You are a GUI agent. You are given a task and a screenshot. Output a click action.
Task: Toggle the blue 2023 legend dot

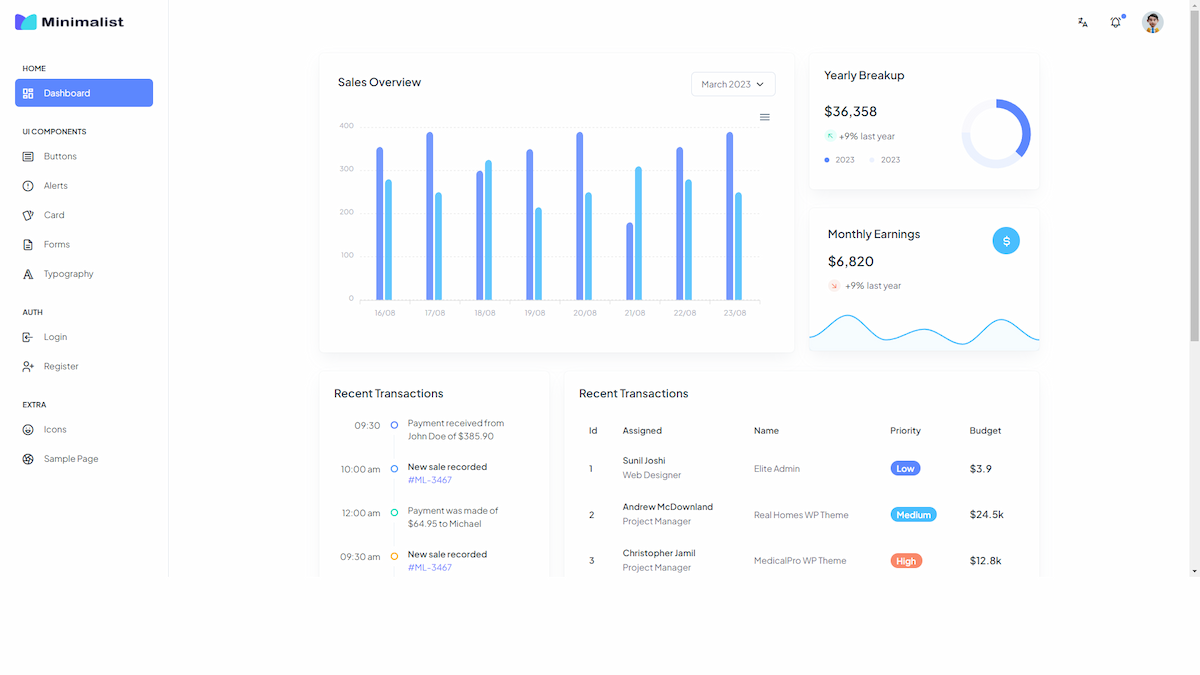[827, 160]
